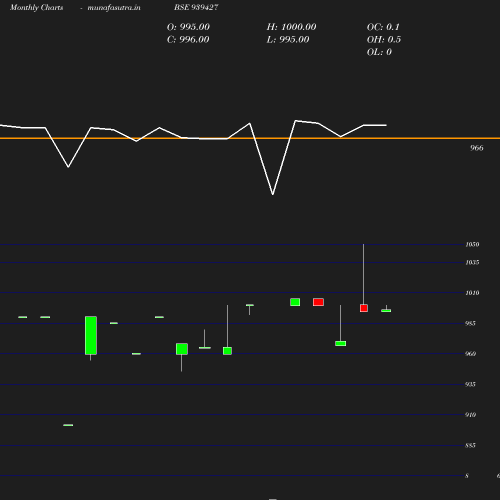Click the 1050 price axis label
The height and width of the screenshot is (500, 500).
(x=472, y=245)
